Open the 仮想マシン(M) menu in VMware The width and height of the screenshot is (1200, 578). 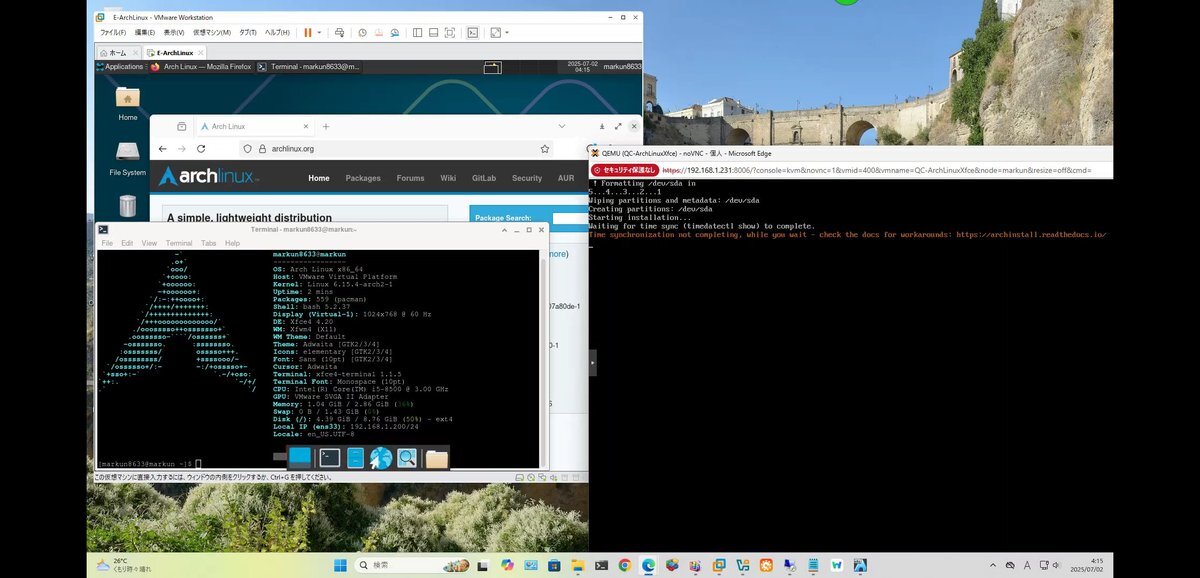click(x=212, y=32)
